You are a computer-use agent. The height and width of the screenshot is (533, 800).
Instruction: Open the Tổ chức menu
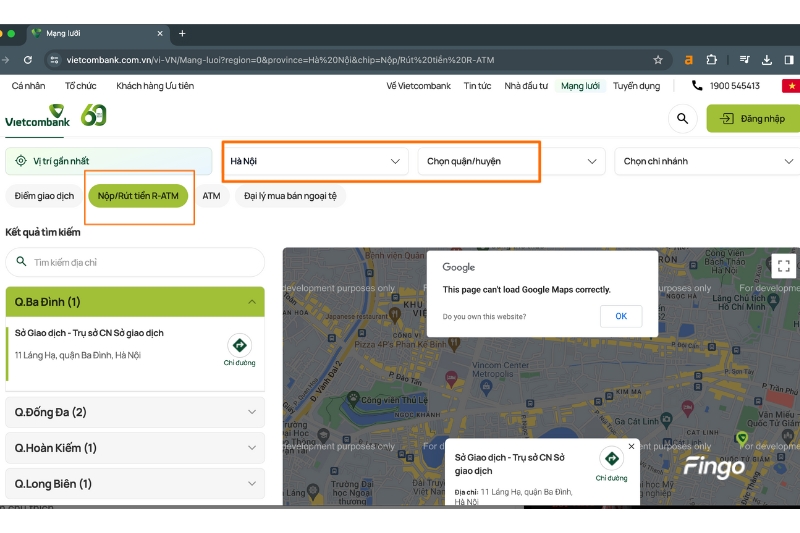click(81, 86)
